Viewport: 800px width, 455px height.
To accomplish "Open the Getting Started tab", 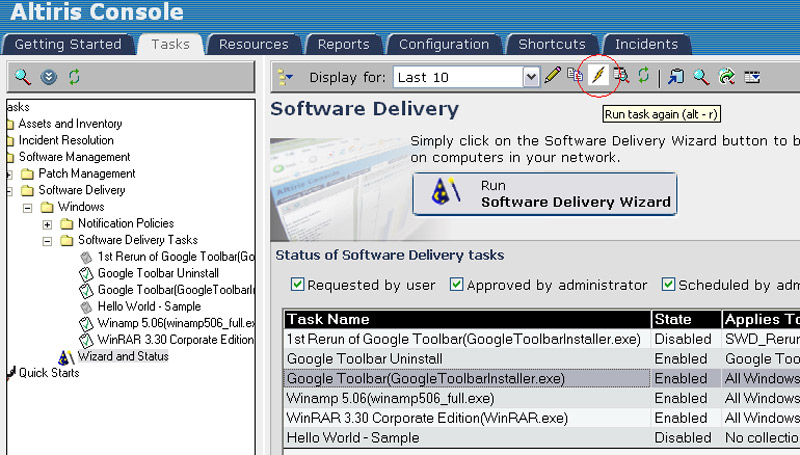I will coord(68,44).
